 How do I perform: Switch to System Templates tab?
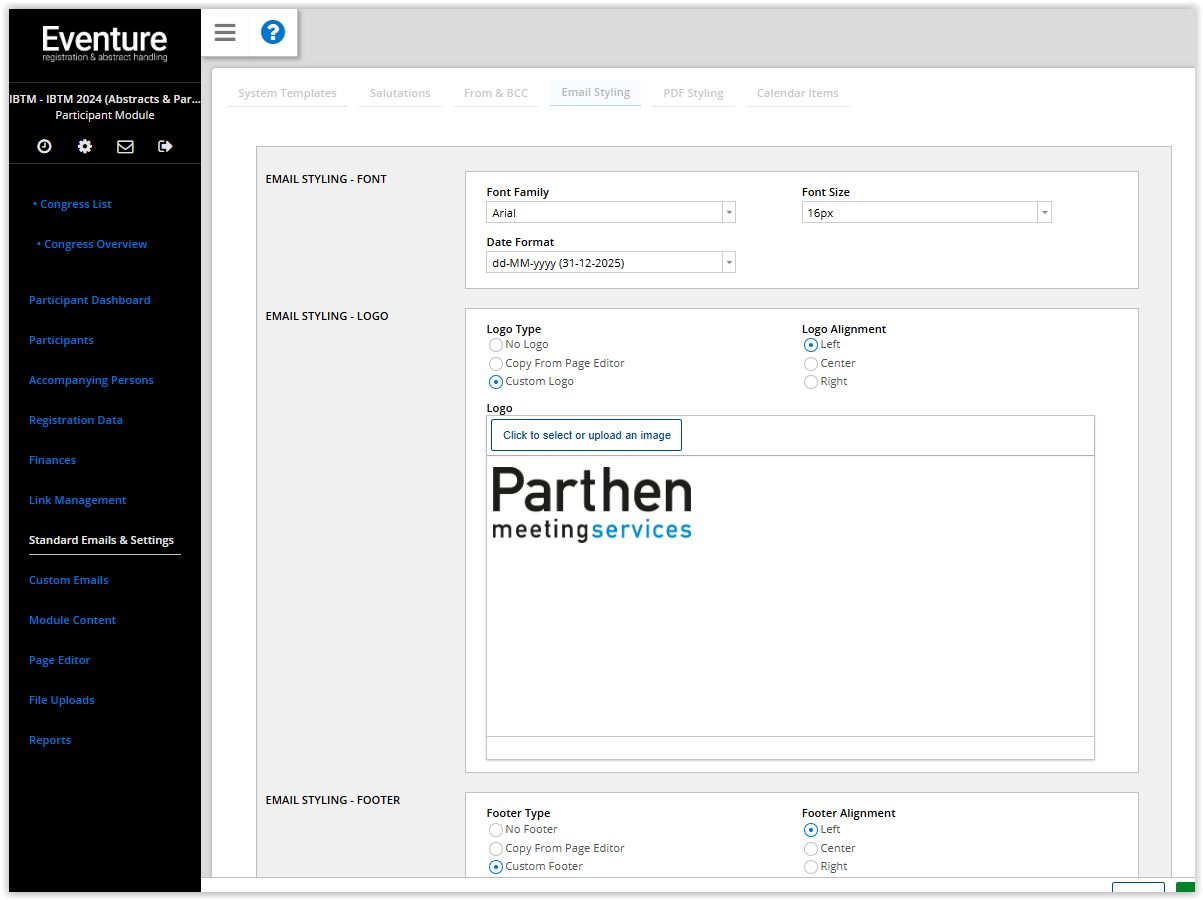pyautogui.click(x=287, y=93)
